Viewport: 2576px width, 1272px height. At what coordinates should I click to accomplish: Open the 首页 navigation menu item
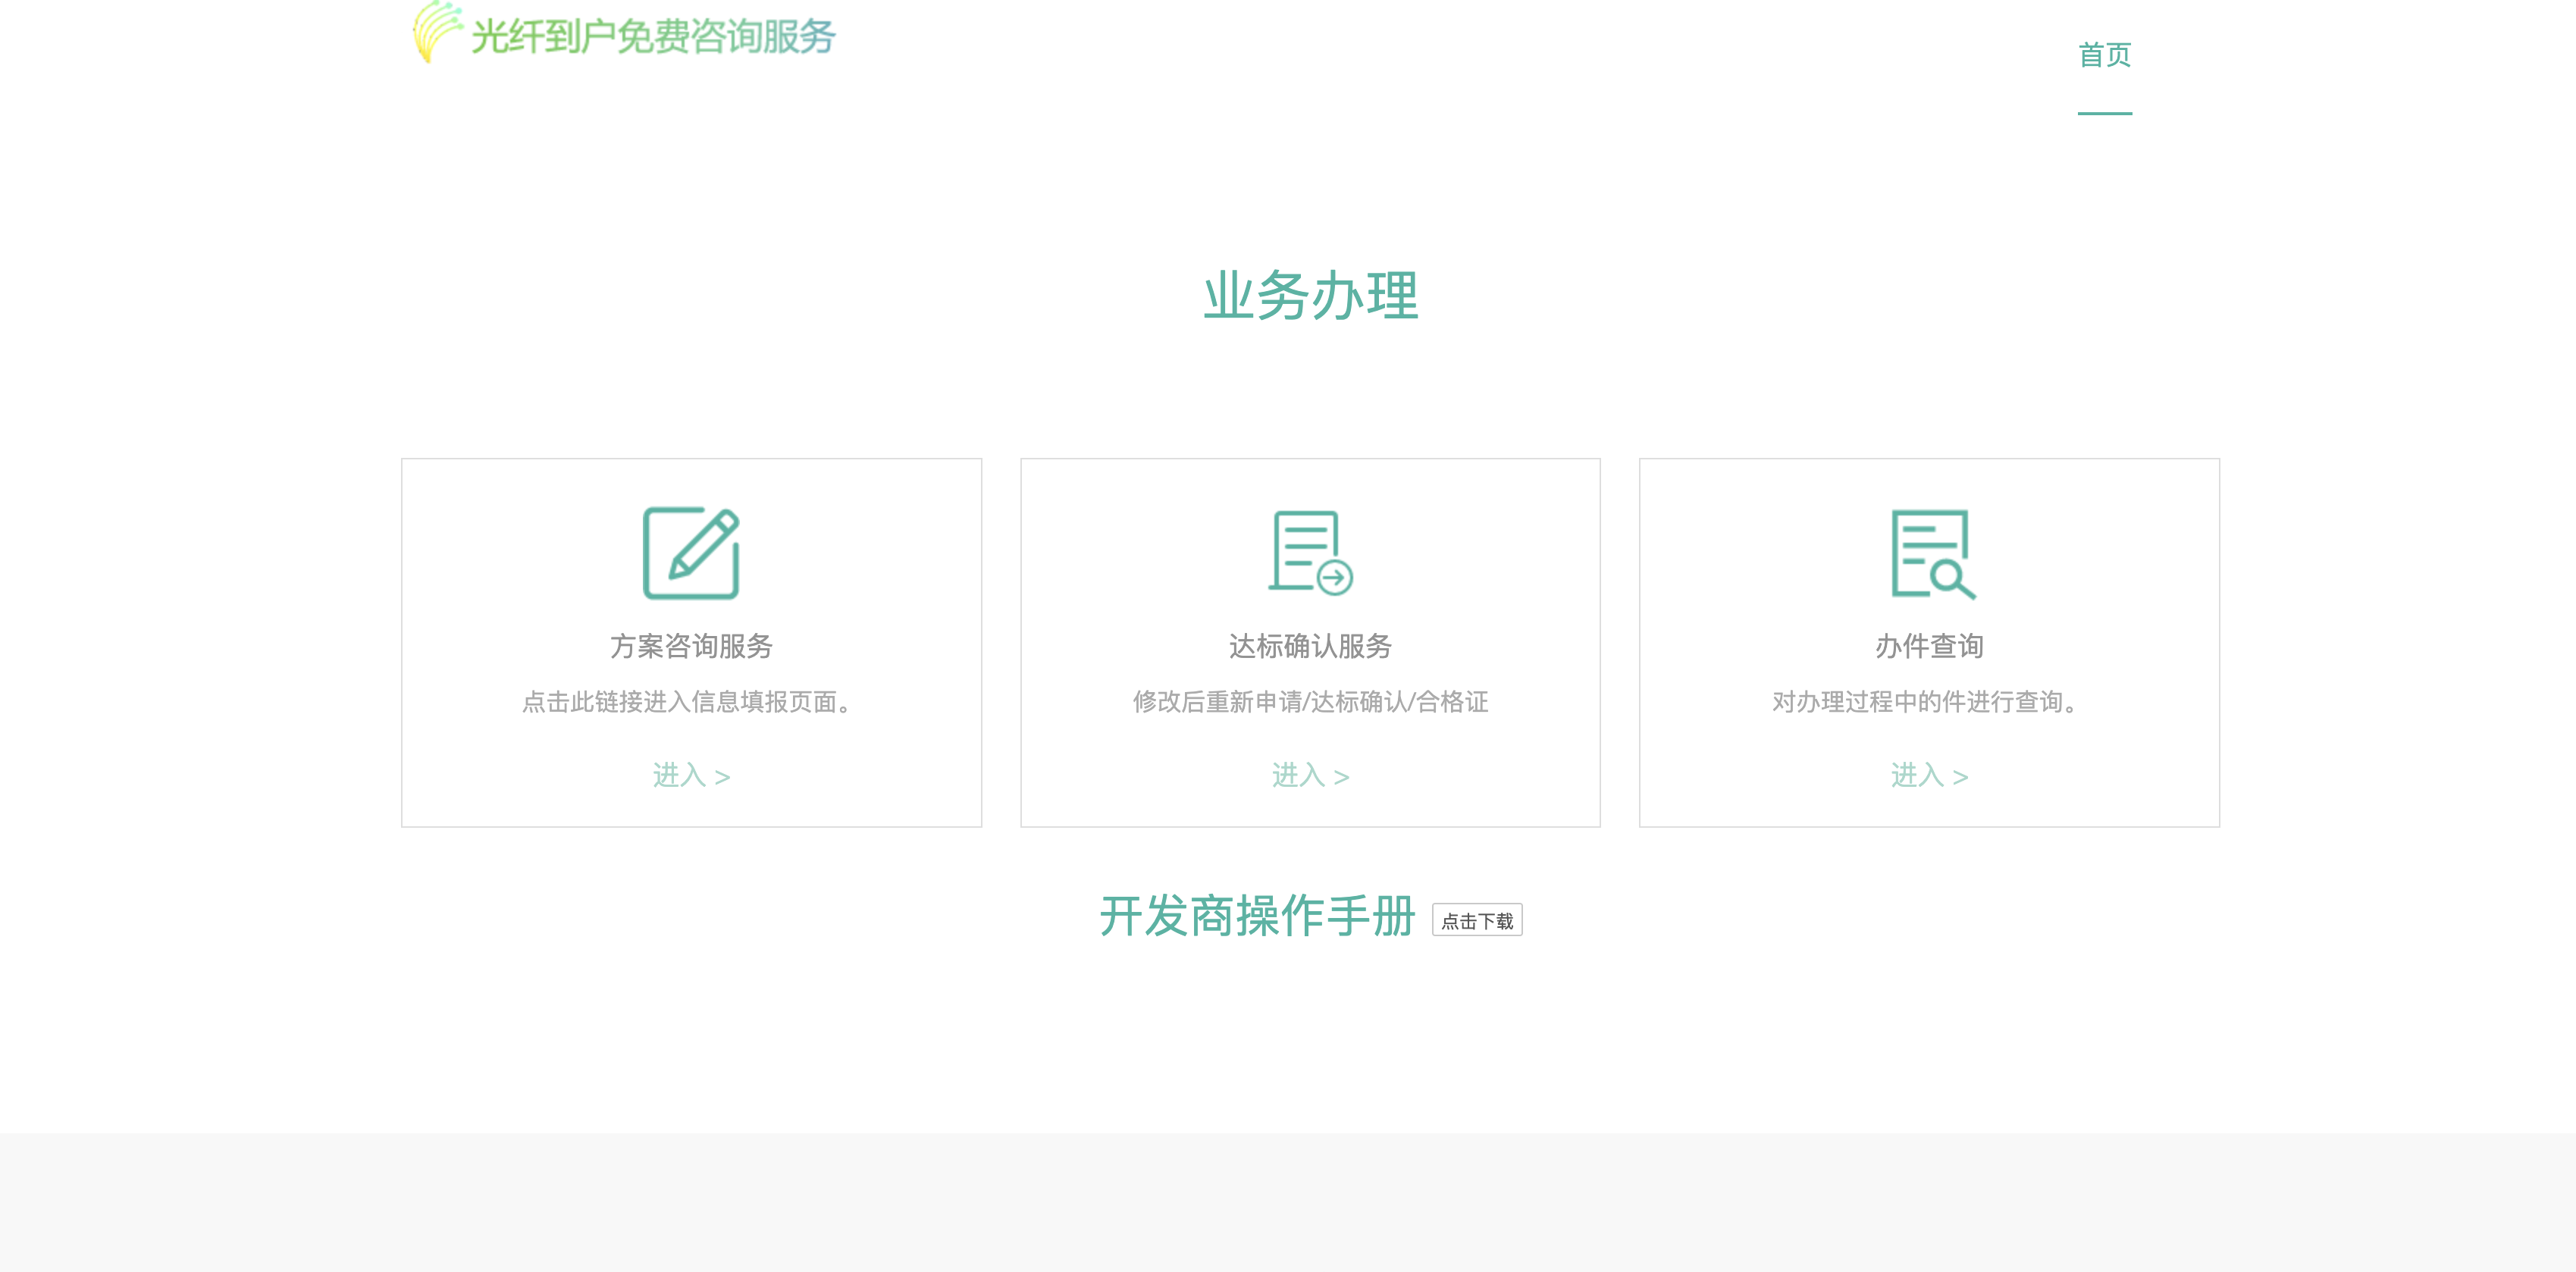[2105, 56]
